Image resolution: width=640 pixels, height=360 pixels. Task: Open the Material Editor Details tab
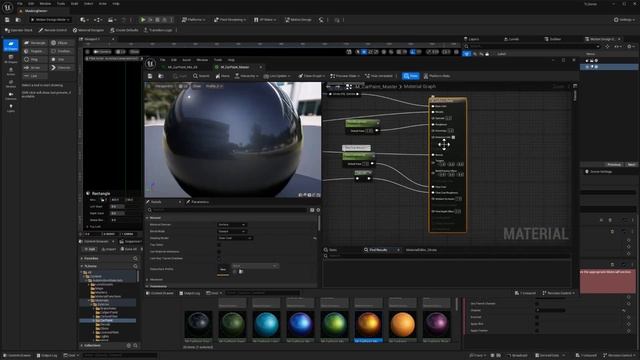tap(157, 202)
